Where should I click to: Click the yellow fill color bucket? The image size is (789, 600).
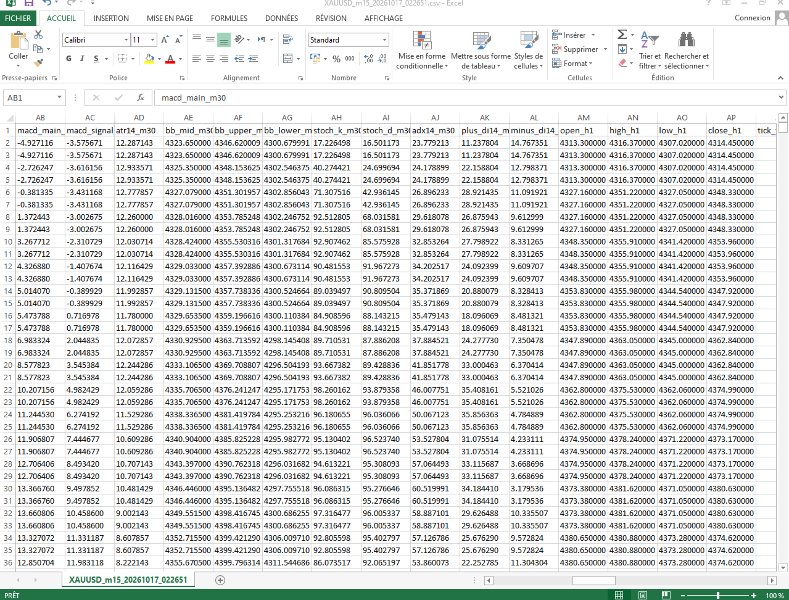149,59
